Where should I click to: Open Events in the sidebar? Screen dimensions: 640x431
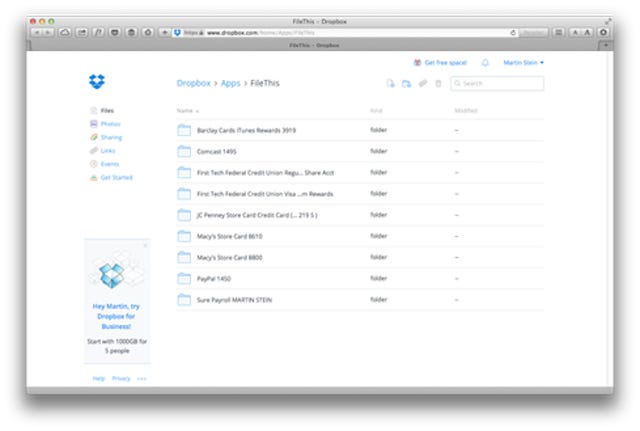[110, 164]
